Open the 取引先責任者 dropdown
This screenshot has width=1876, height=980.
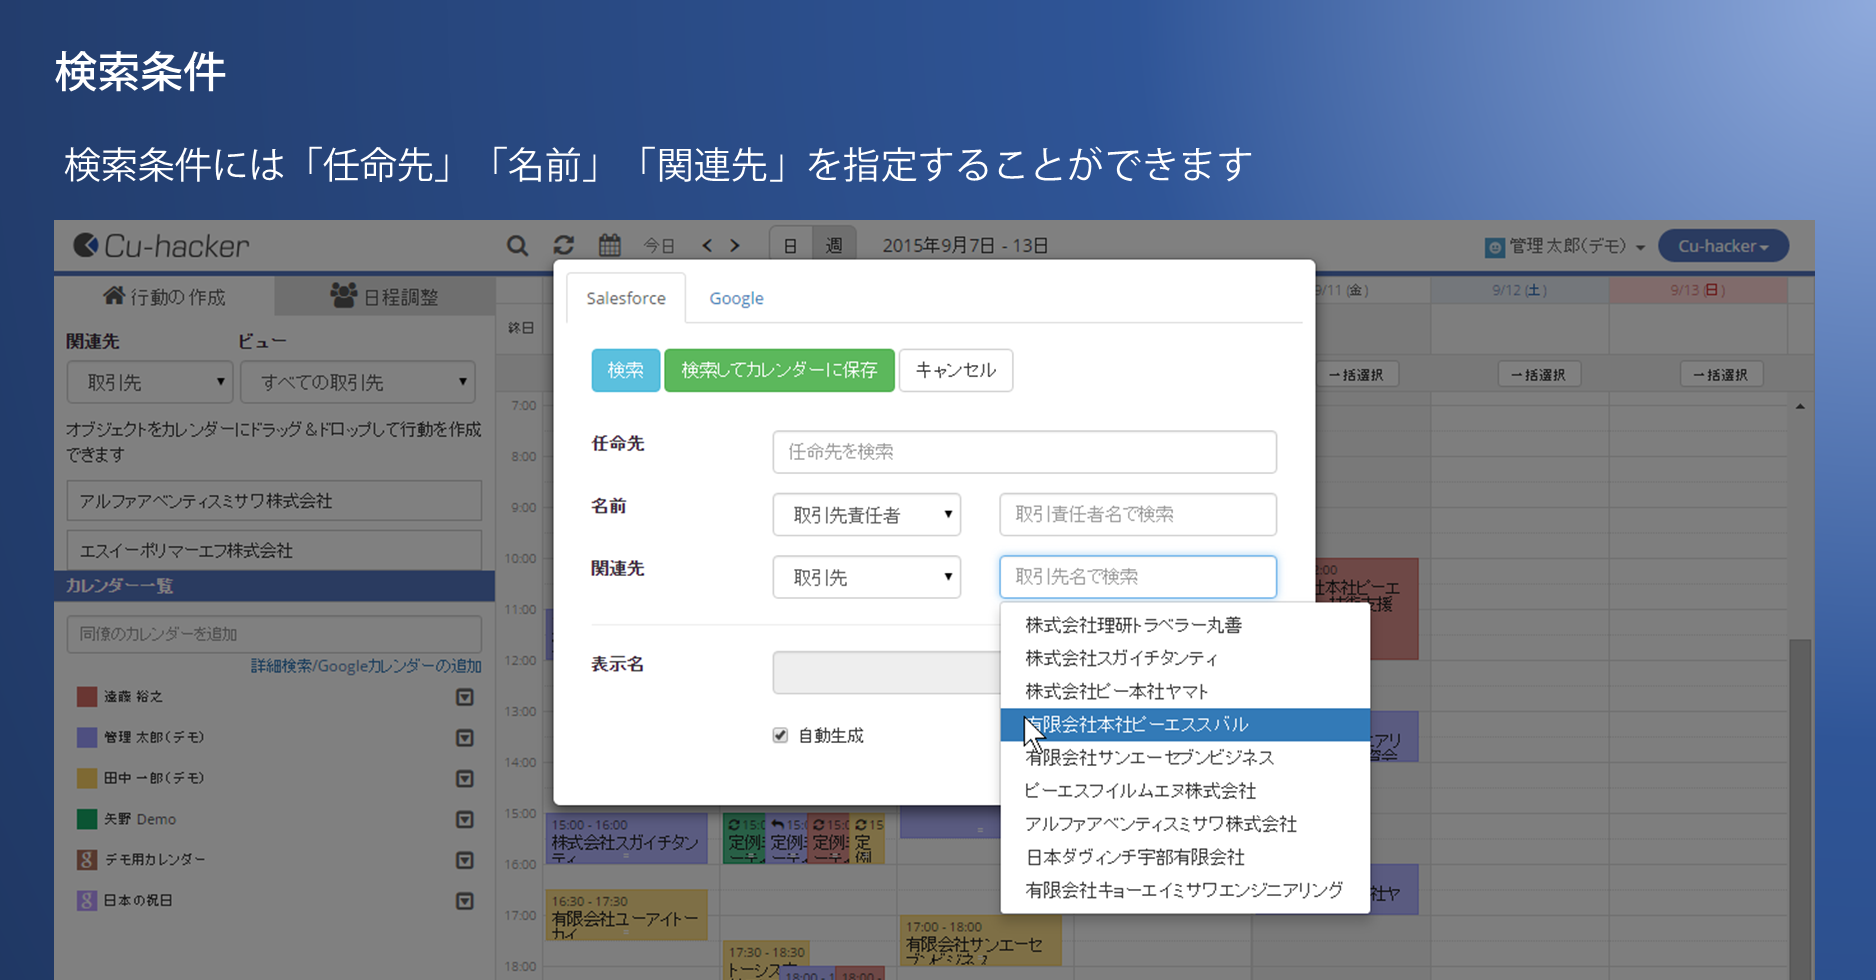pyautogui.click(x=867, y=515)
